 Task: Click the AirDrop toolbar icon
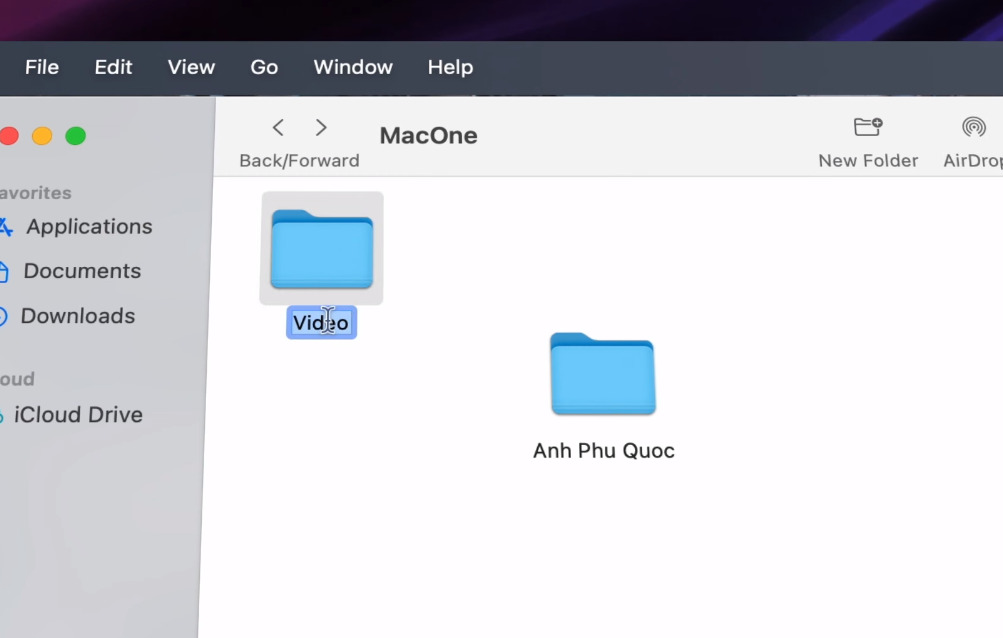974,127
